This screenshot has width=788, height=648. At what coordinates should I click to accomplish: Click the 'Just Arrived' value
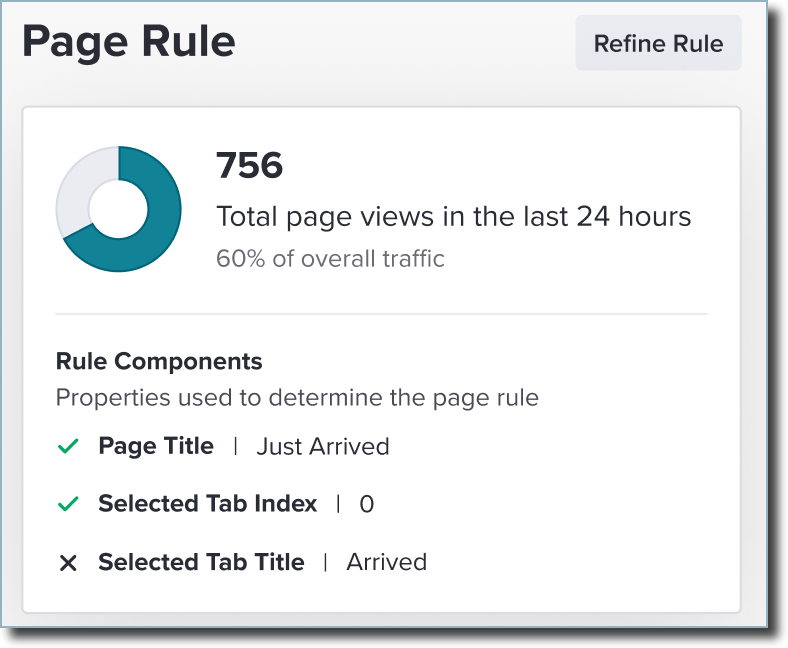(x=323, y=446)
